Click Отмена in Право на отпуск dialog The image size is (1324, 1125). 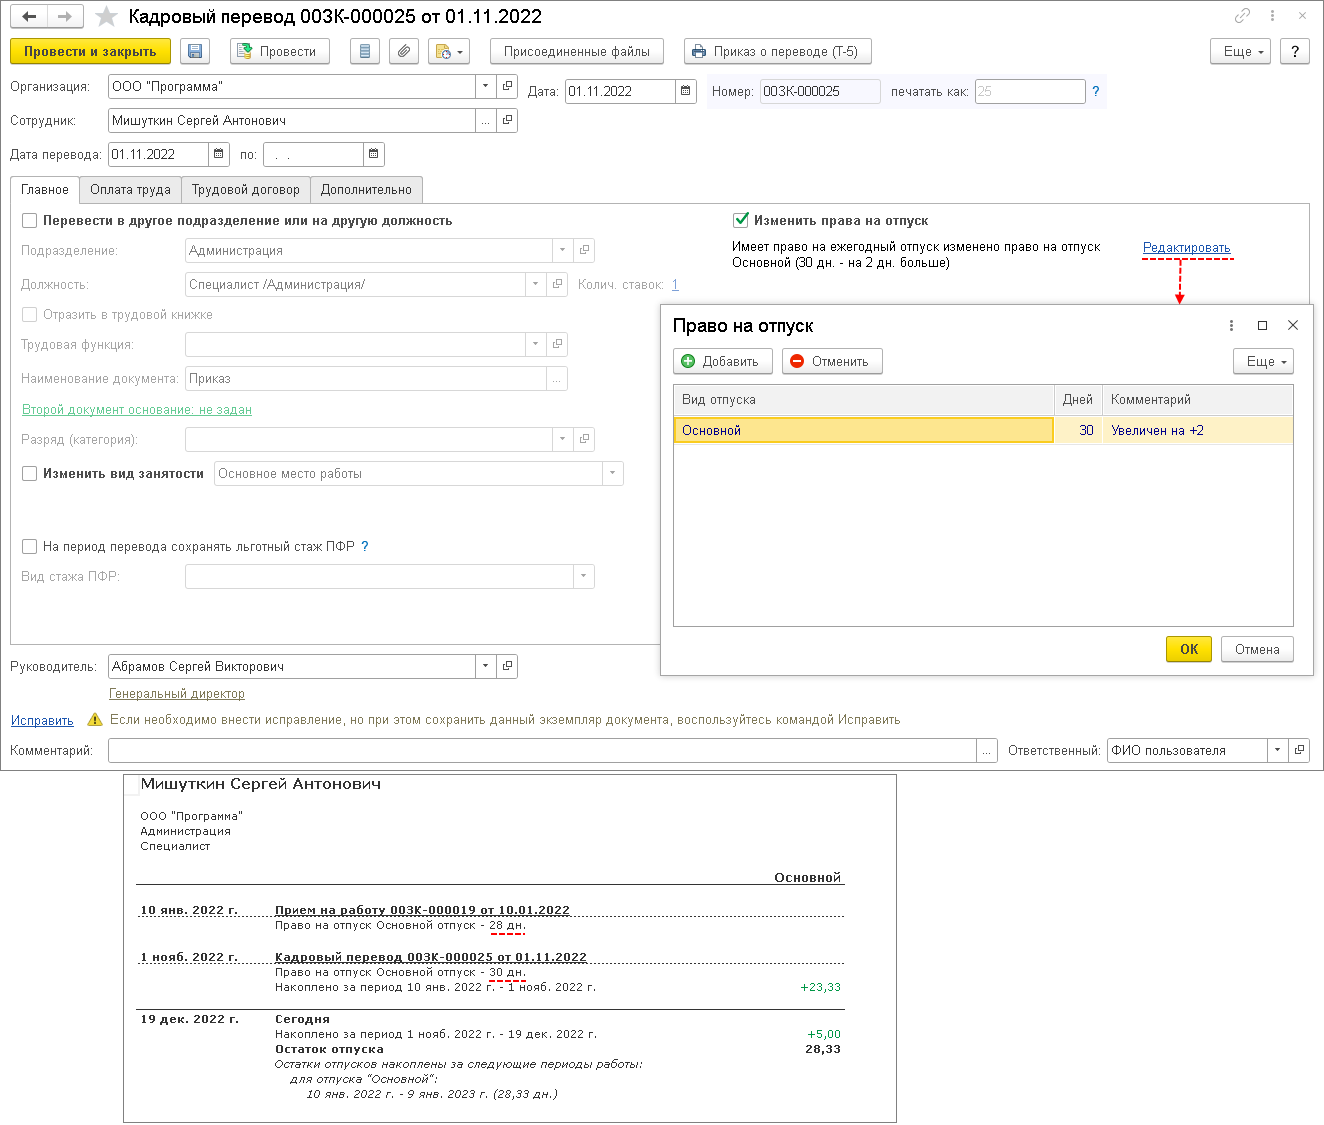(1257, 649)
